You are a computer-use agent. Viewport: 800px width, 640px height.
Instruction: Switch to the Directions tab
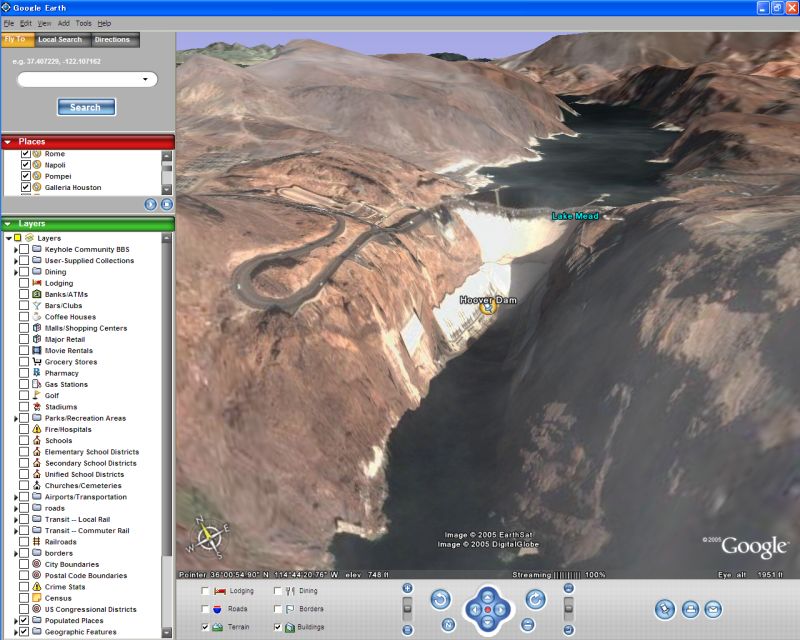click(x=112, y=40)
